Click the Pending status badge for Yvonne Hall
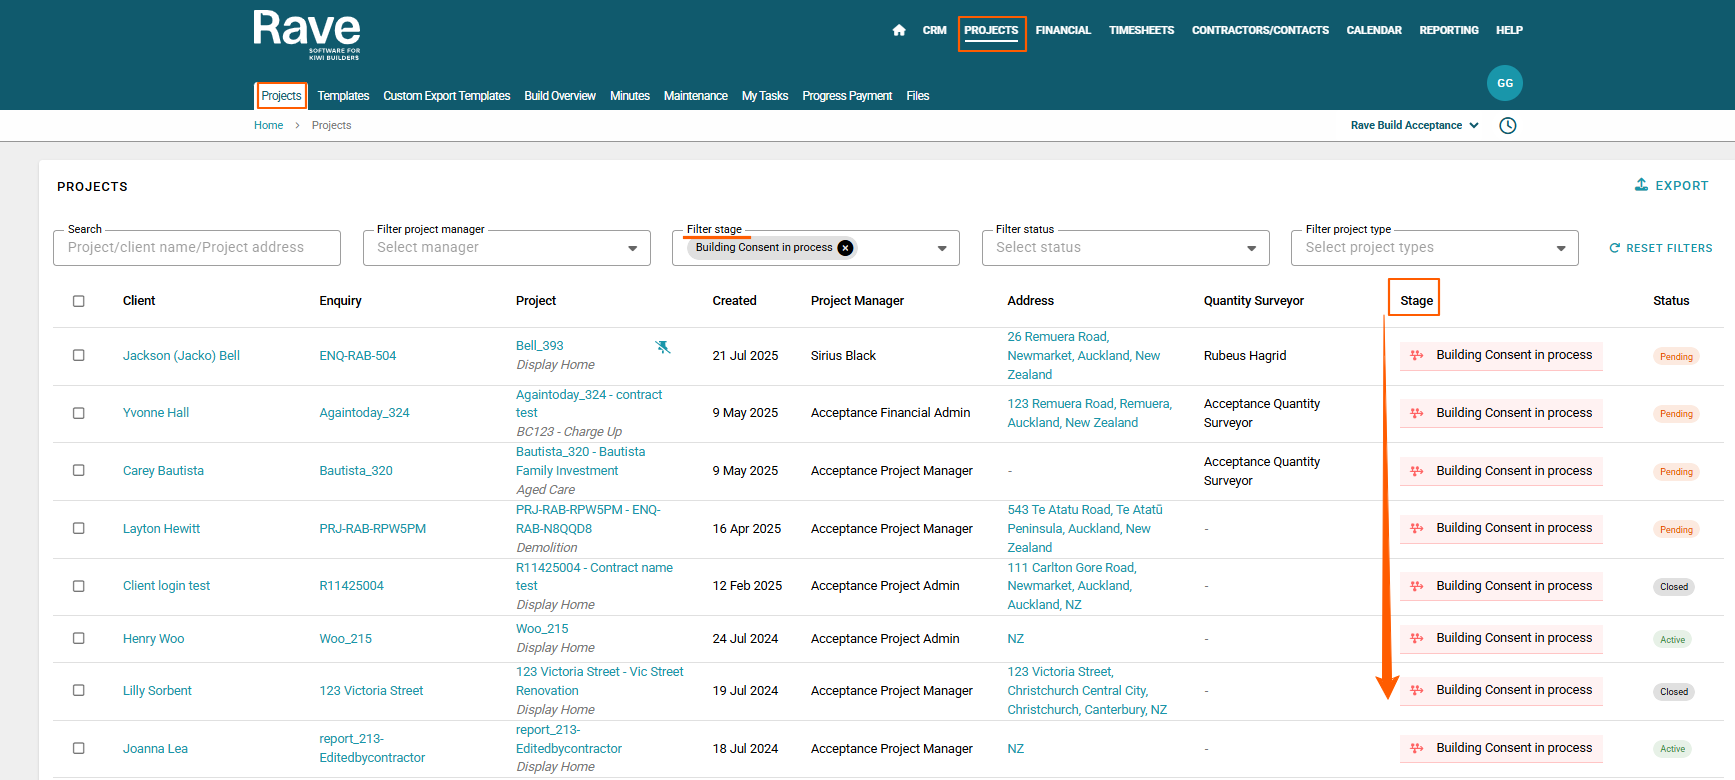 coord(1676,414)
